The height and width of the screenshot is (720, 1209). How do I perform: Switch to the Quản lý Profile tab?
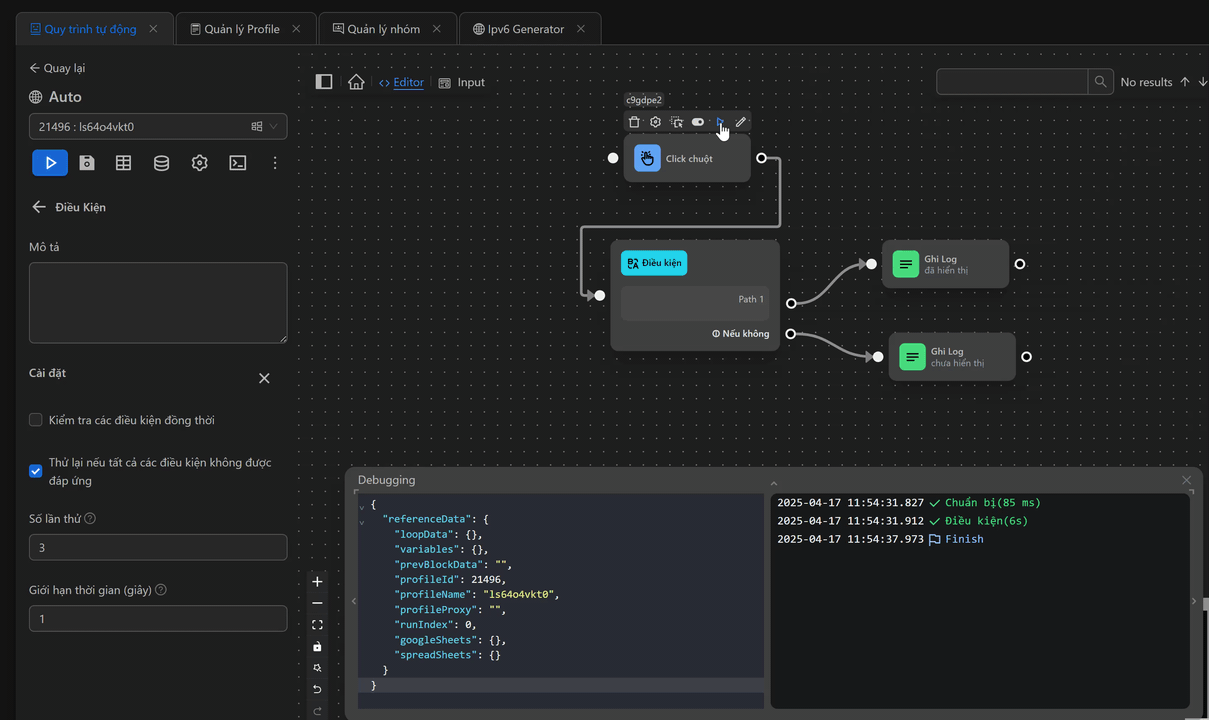tap(242, 29)
